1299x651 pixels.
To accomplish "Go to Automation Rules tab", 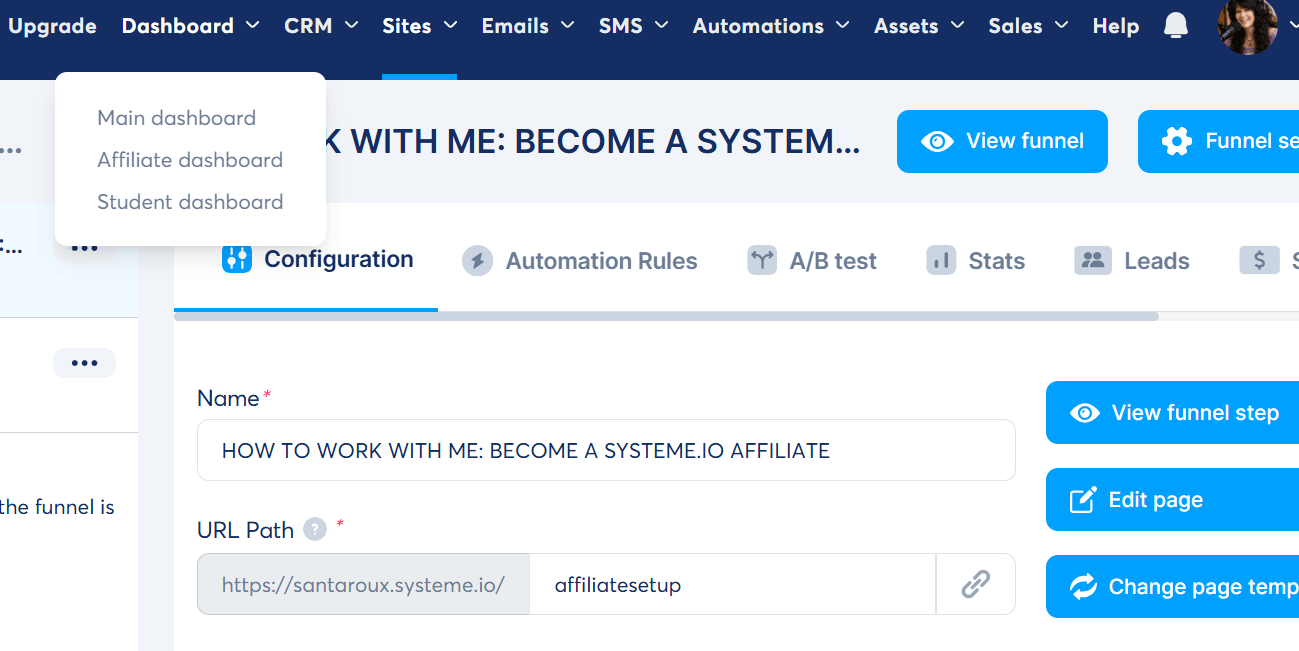I will click(x=580, y=261).
